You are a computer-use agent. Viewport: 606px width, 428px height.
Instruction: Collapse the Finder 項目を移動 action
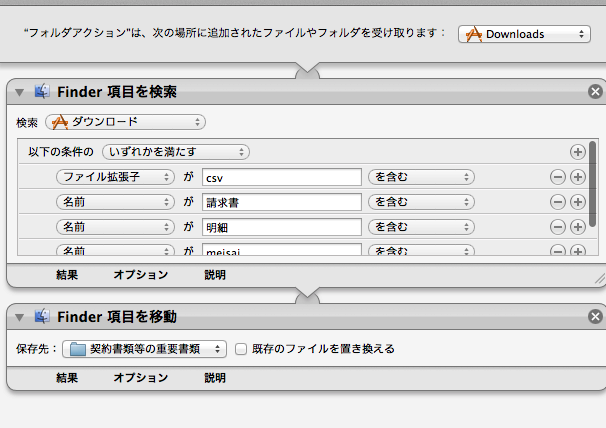click(x=19, y=317)
